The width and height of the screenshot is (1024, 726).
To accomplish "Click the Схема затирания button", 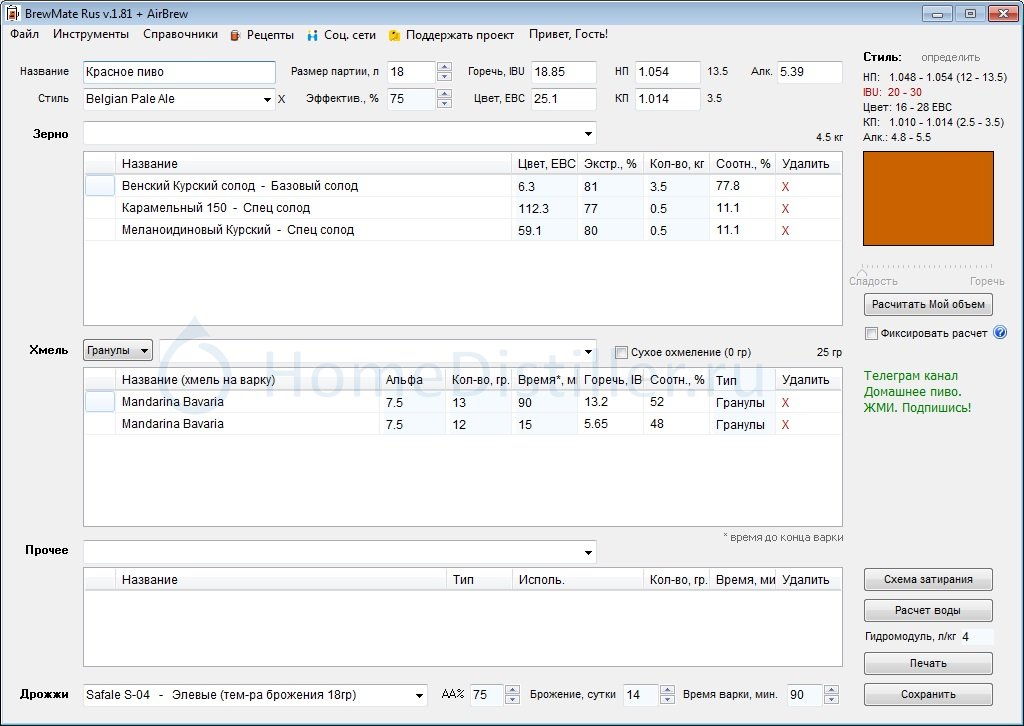I will click(928, 579).
